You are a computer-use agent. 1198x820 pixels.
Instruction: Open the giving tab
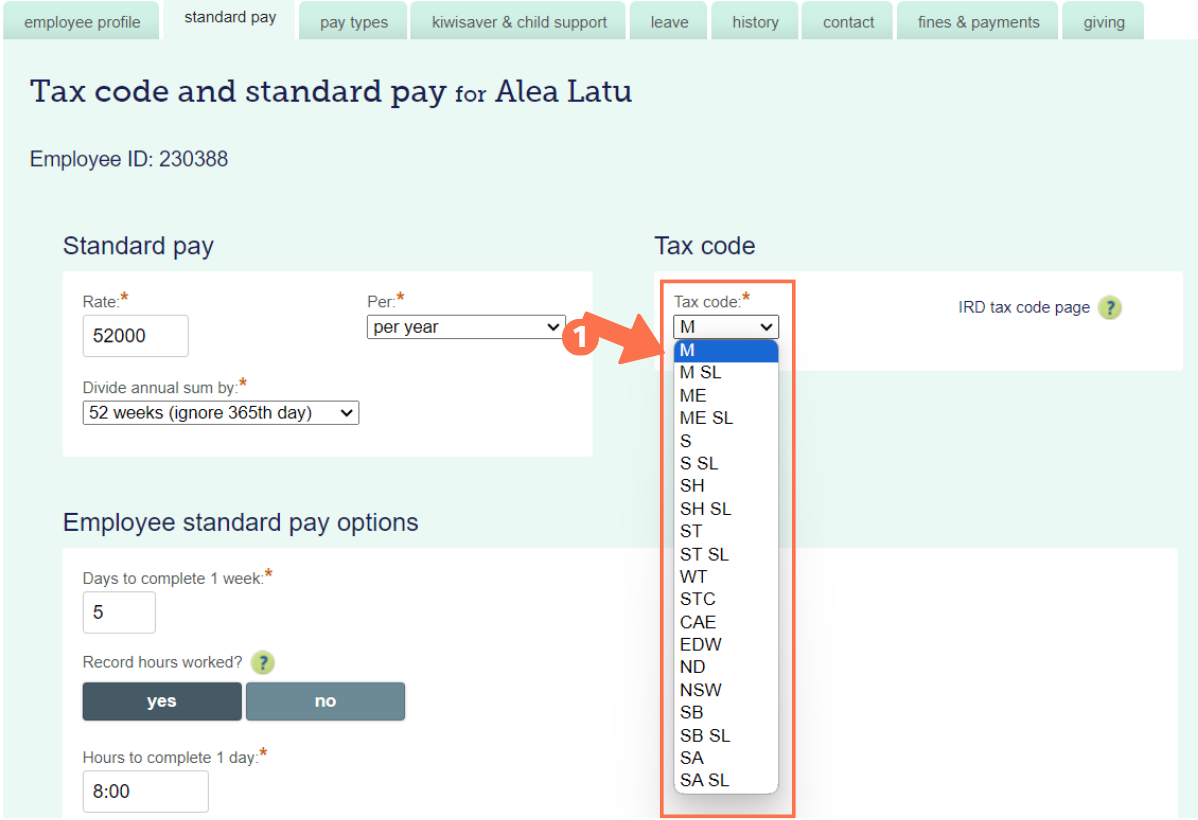(1103, 20)
